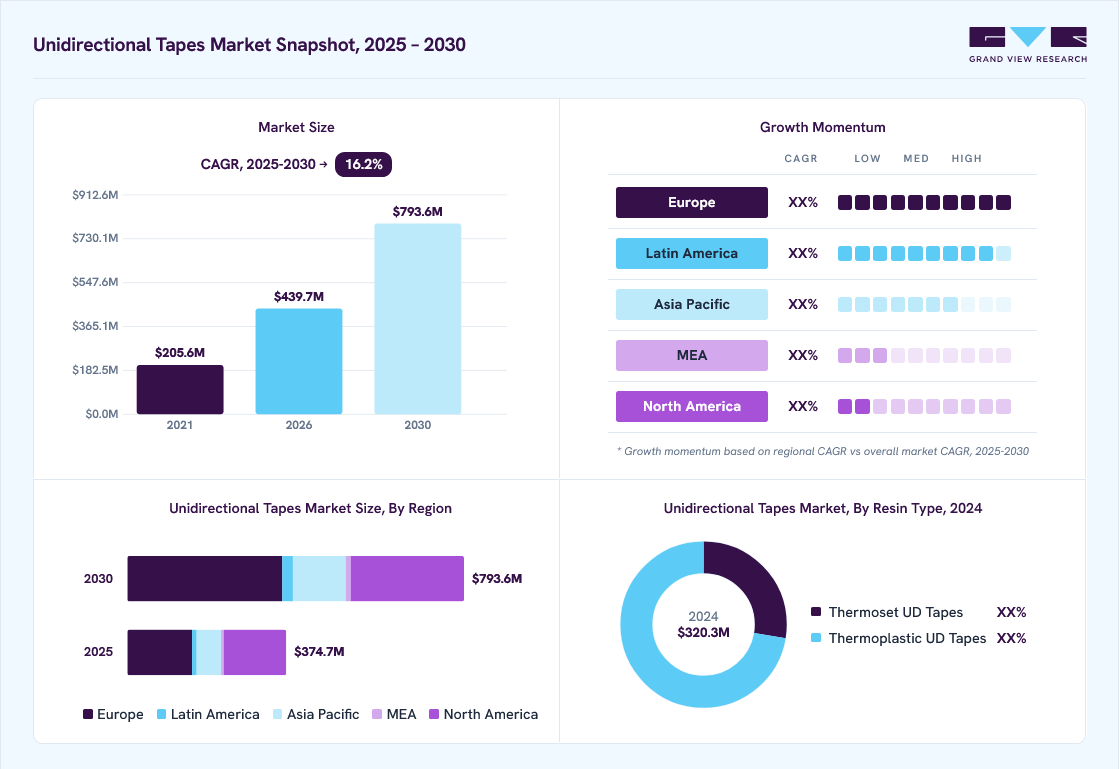This screenshot has width=1120, height=769.
Task: Click Thermoset UD Tapes legend swatch
Action: click(x=816, y=612)
